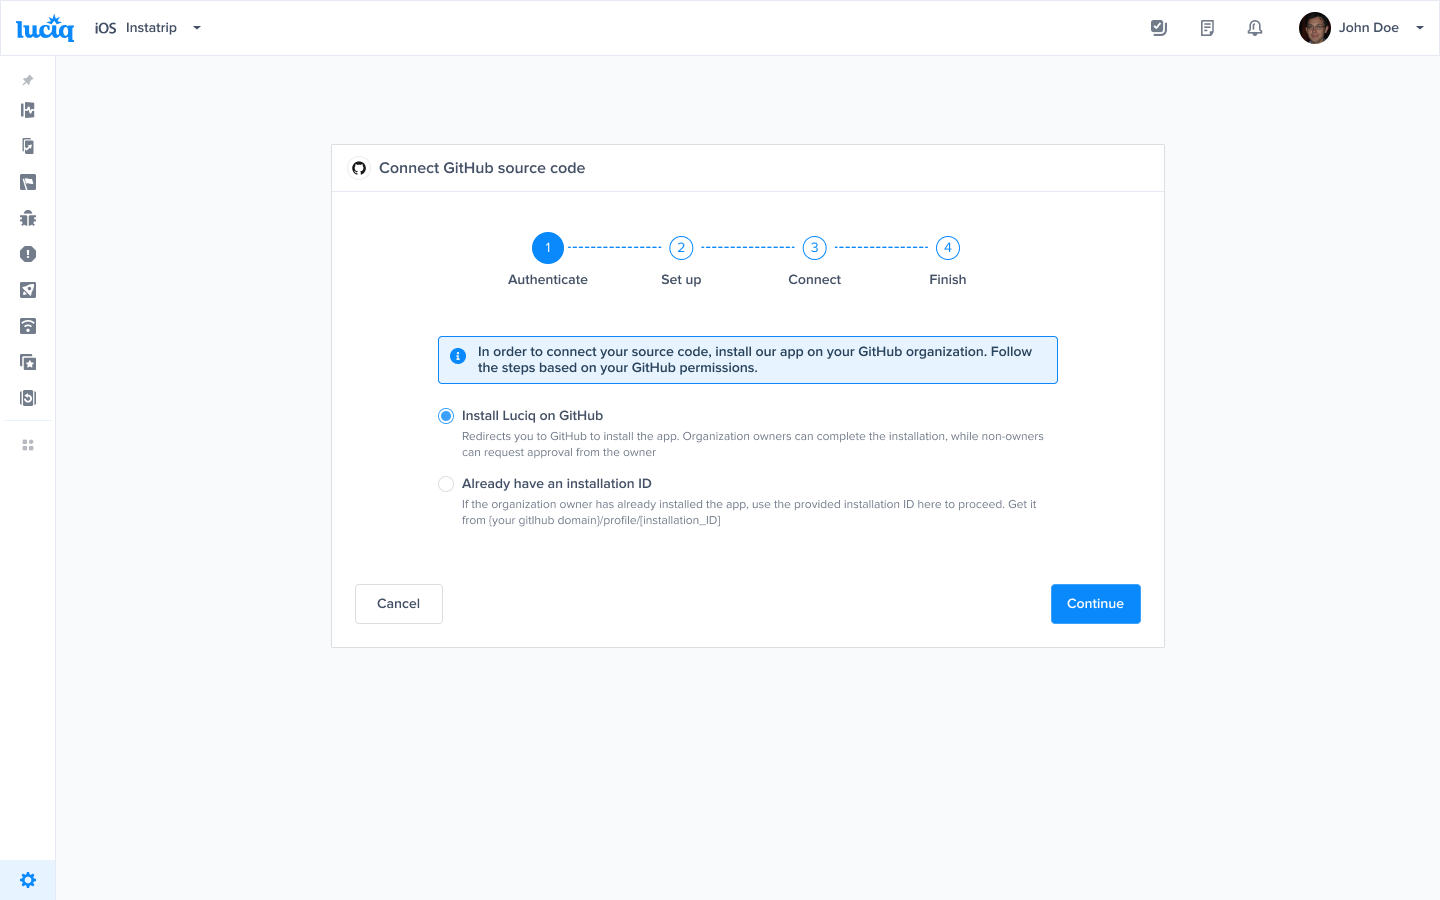Click the bug icon in the sidebar
The height and width of the screenshot is (900, 1440).
[28, 218]
